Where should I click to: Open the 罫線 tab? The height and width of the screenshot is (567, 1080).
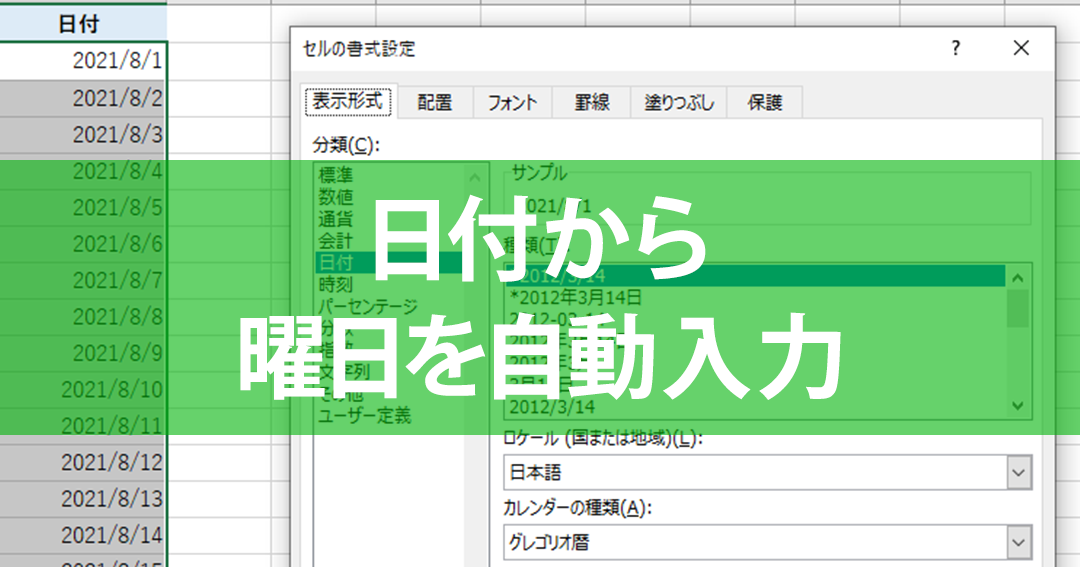(x=592, y=103)
